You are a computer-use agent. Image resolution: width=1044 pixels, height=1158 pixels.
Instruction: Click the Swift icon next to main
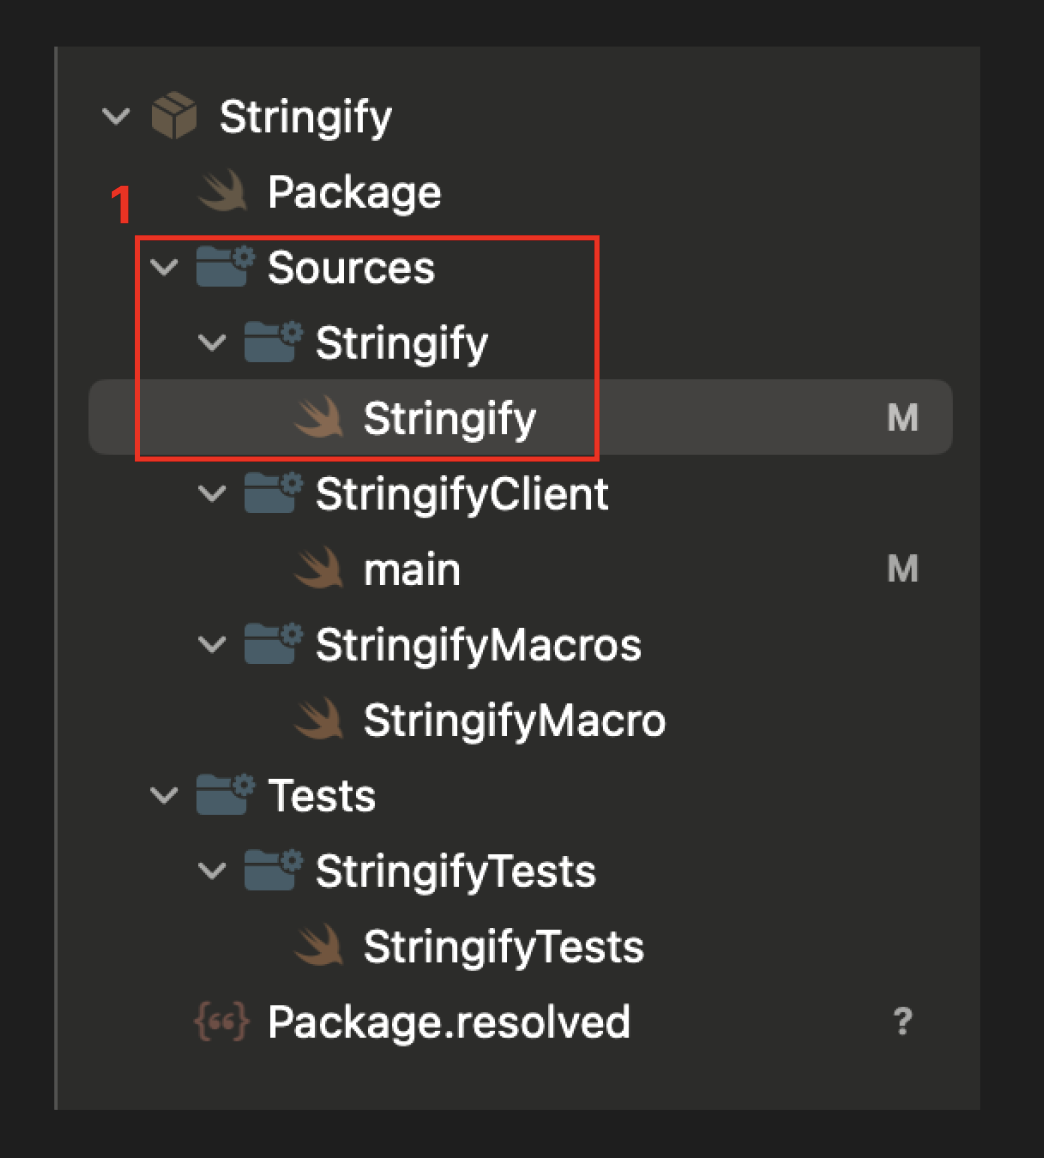(320, 570)
